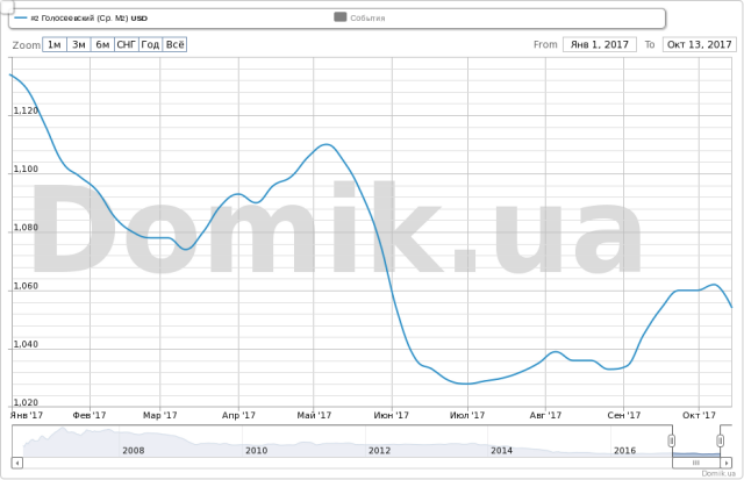The image size is (744, 480).
Task: Select the Год zoom range
Action: coord(150,45)
